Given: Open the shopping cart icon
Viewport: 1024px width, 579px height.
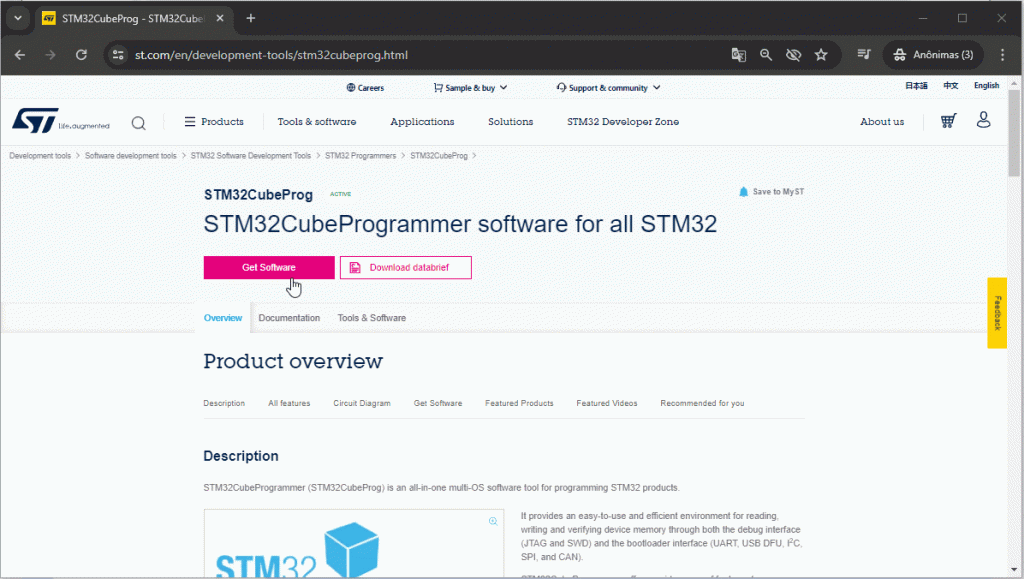Looking at the screenshot, I should pyautogui.click(x=946, y=120).
